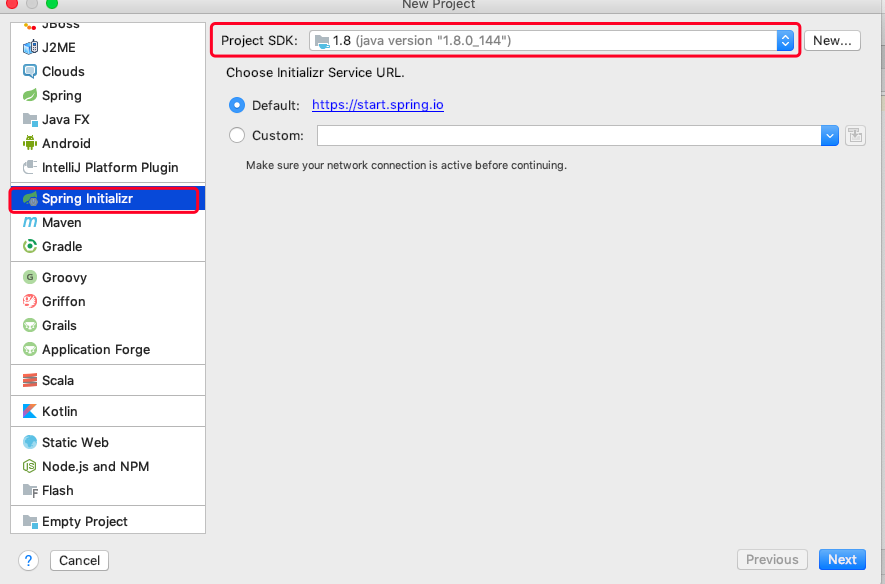Select Spring Initializr in the sidebar

tap(87, 198)
